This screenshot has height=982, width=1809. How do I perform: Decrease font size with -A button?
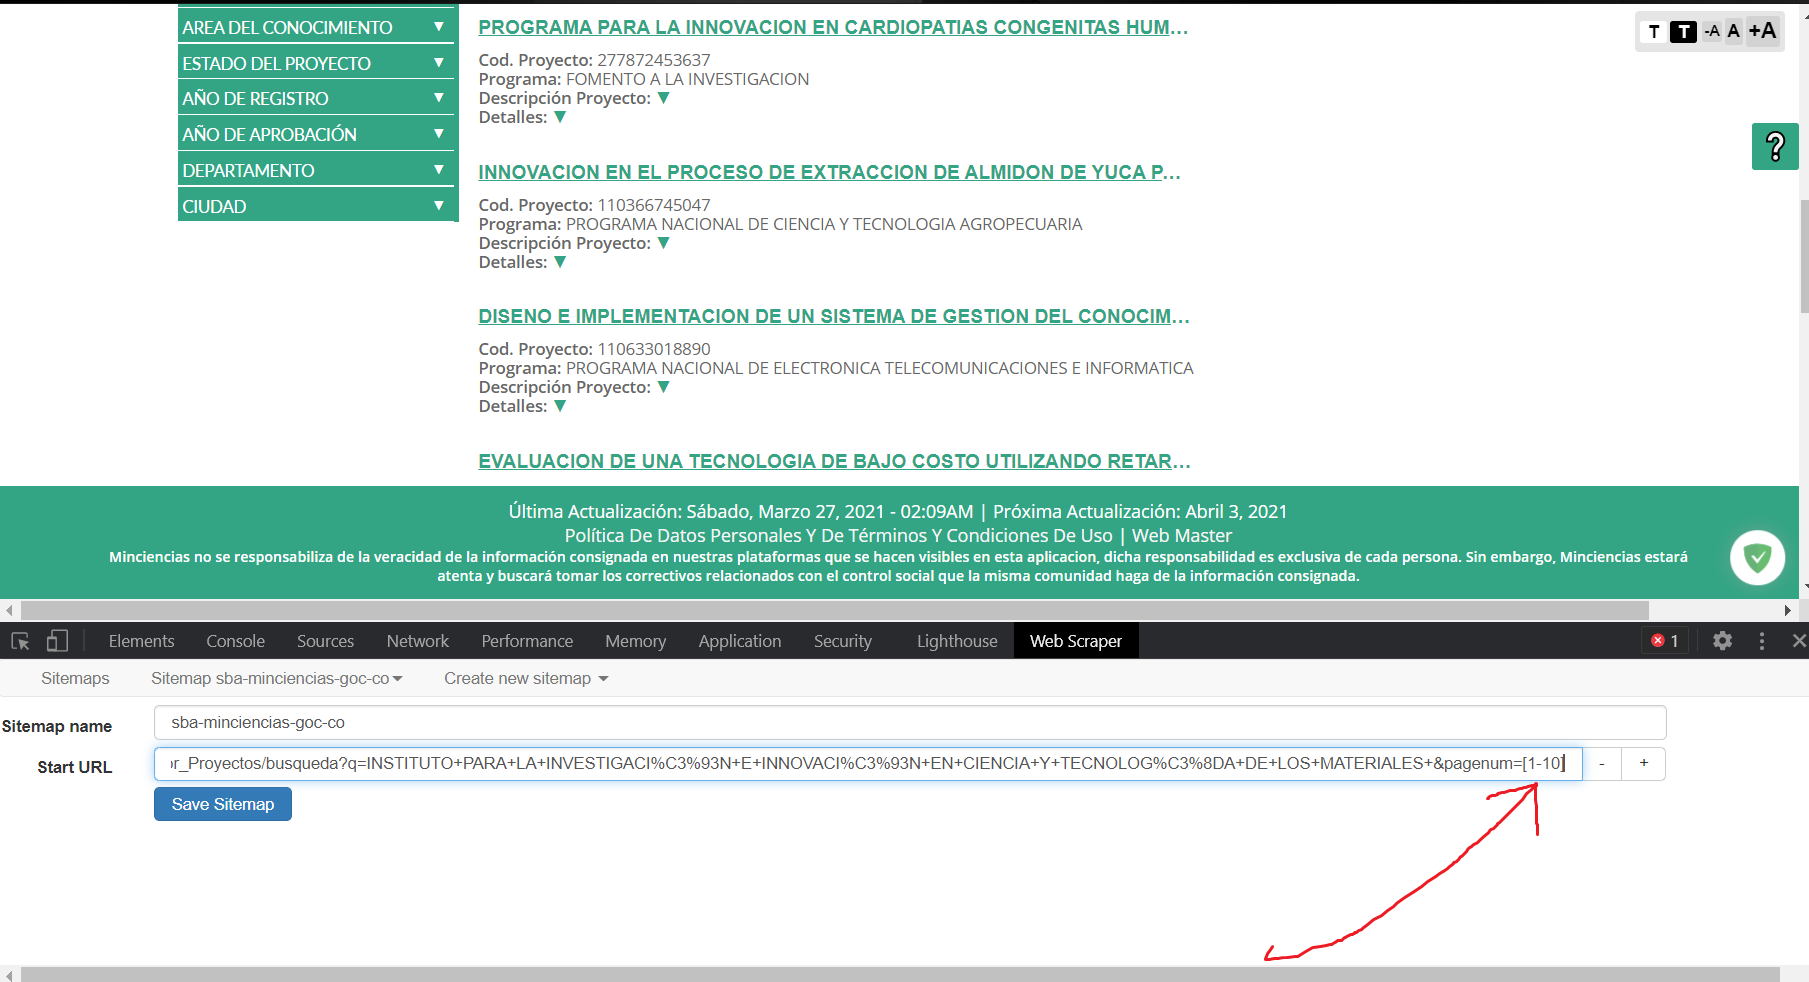[1712, 31]
